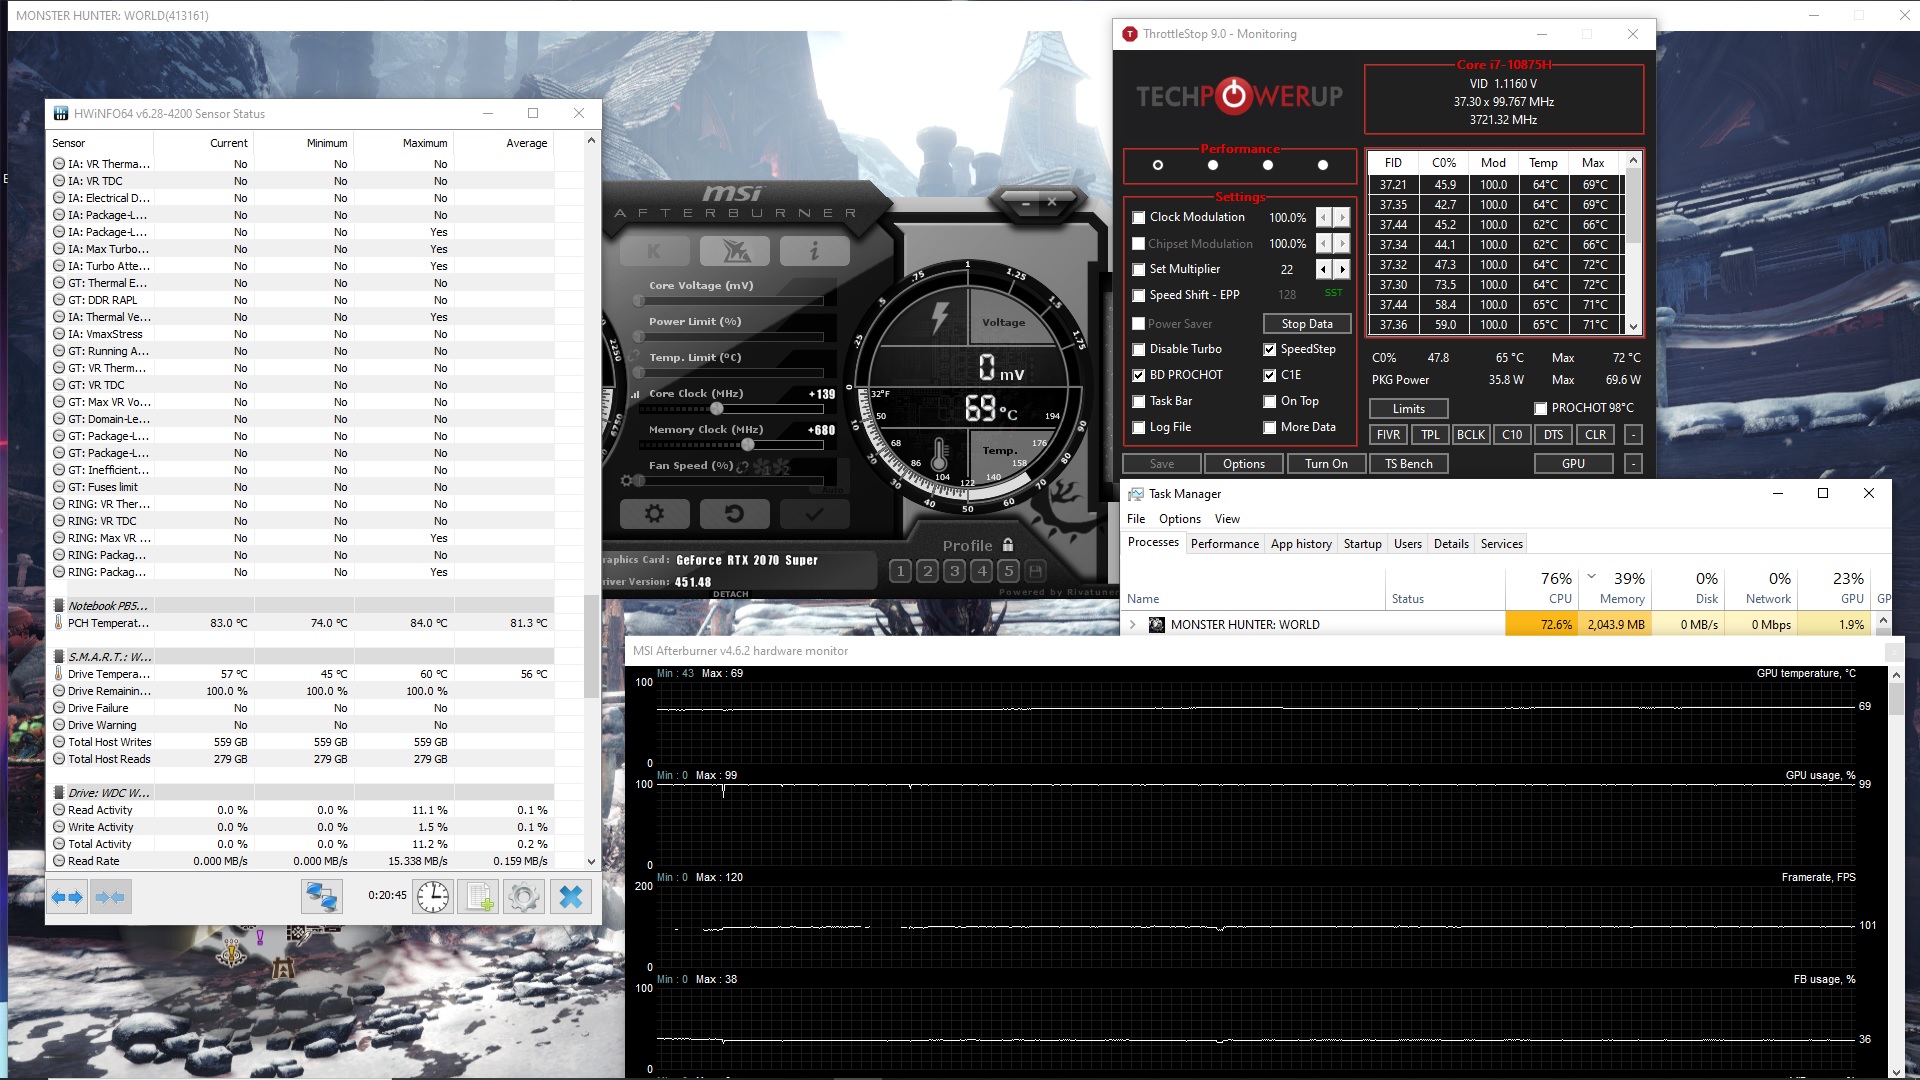Expand MONSTER HUNTER: WORLD process row
Viewport: 1920px width, 1080px height.
pyautogui.click(x=1133, y=625)
